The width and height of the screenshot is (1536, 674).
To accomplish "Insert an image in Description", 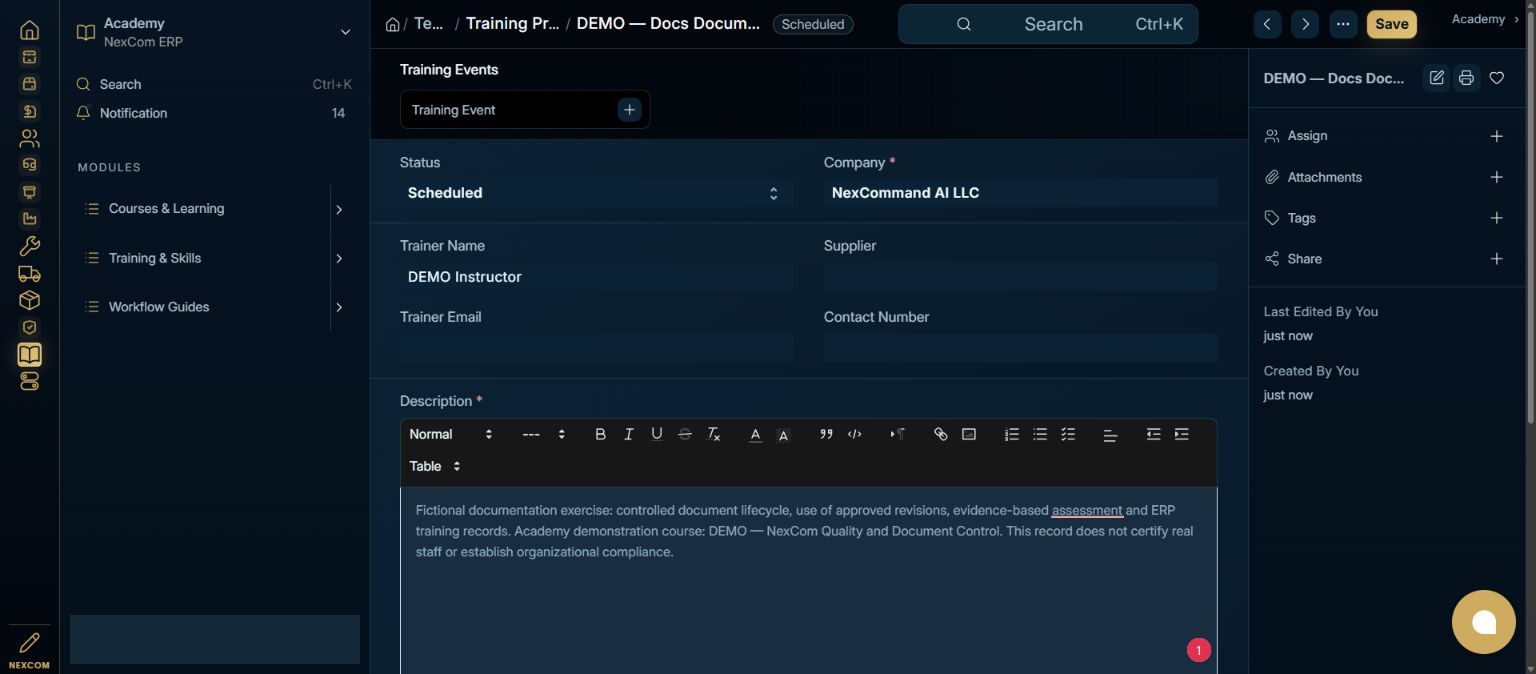I will pyautogui.click(x=968, y=434).
